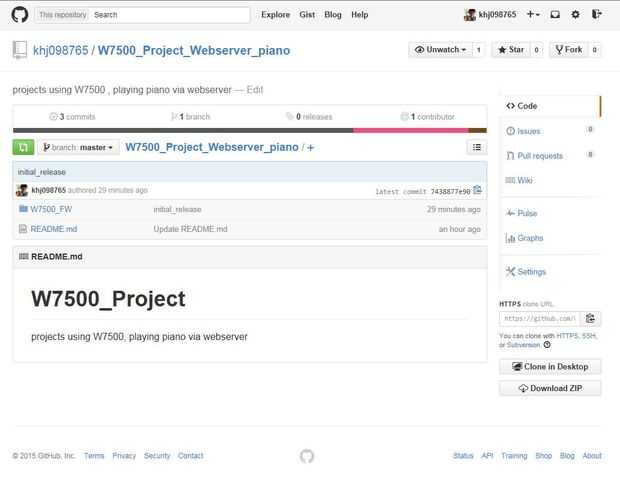620x486 pixels.
Task: View the 0 releases page
Action: pyautogui.click(x=309, y=117)
